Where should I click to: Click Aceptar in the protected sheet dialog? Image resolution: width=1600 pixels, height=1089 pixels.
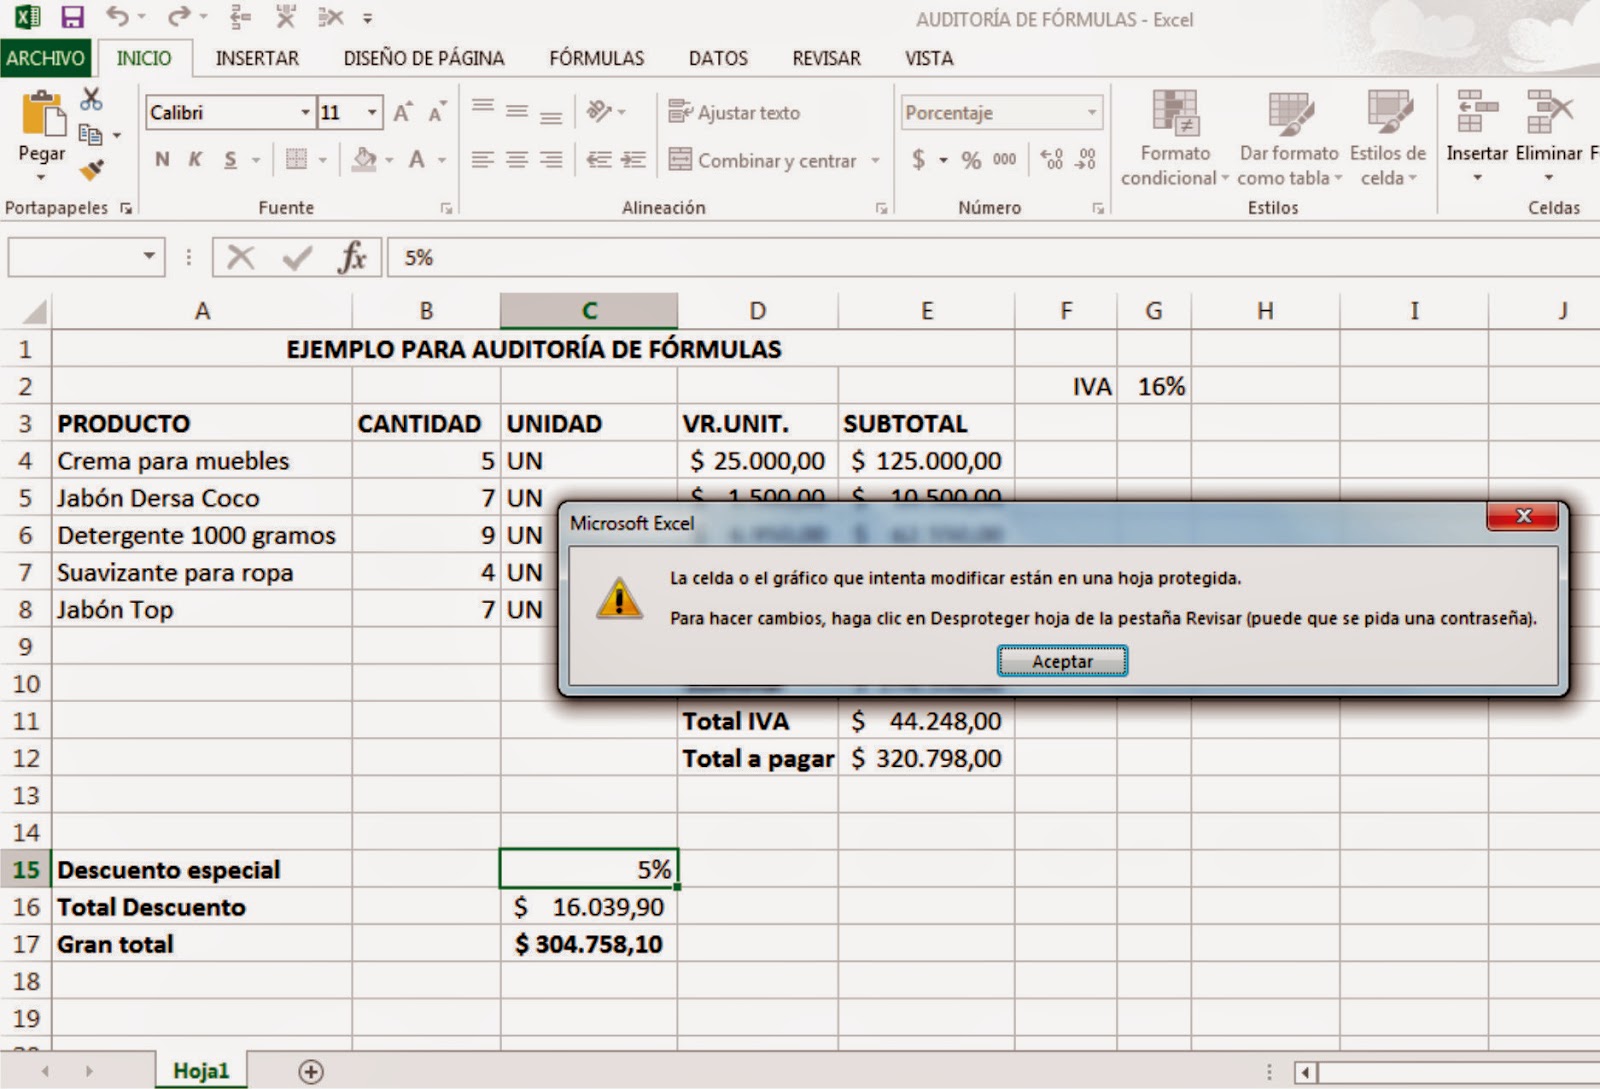[x=1061, y=660]
